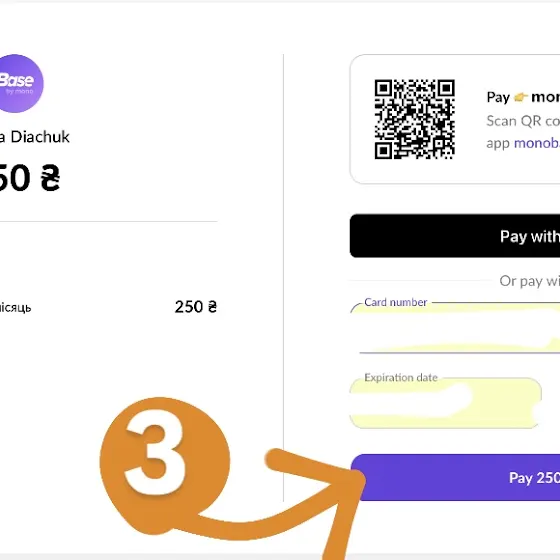Viewport: 560px width, 560px height.
Task: Click the QR code image
Action: click(x=414, y=119)
